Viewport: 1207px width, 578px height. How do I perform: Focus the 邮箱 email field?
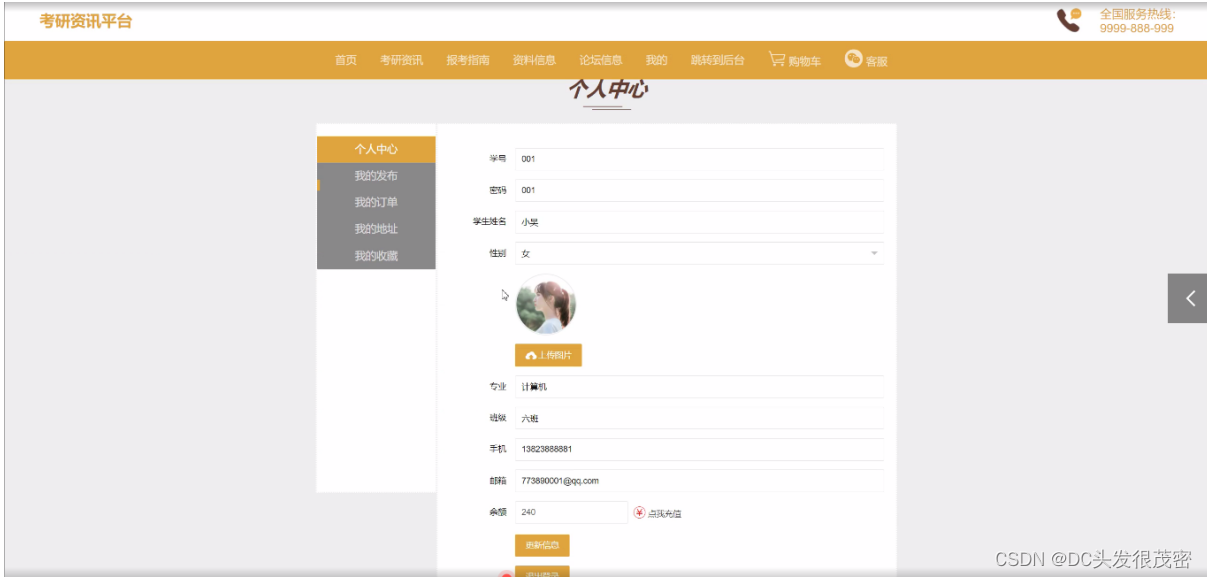click(x=699, y=481)
